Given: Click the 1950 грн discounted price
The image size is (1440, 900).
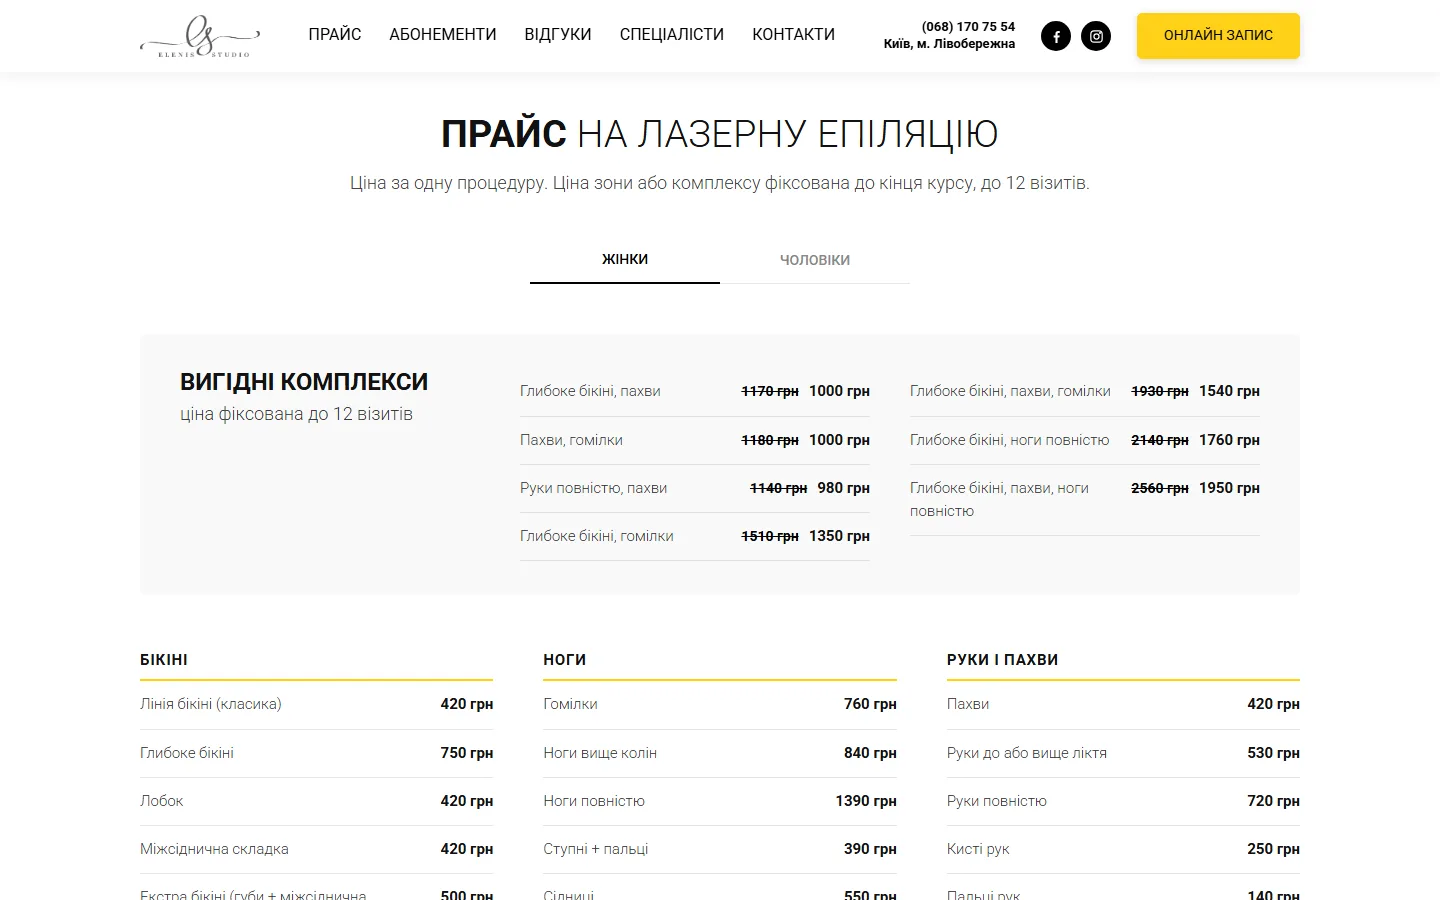Looking at the screenshot, I should pos(1229,488).
